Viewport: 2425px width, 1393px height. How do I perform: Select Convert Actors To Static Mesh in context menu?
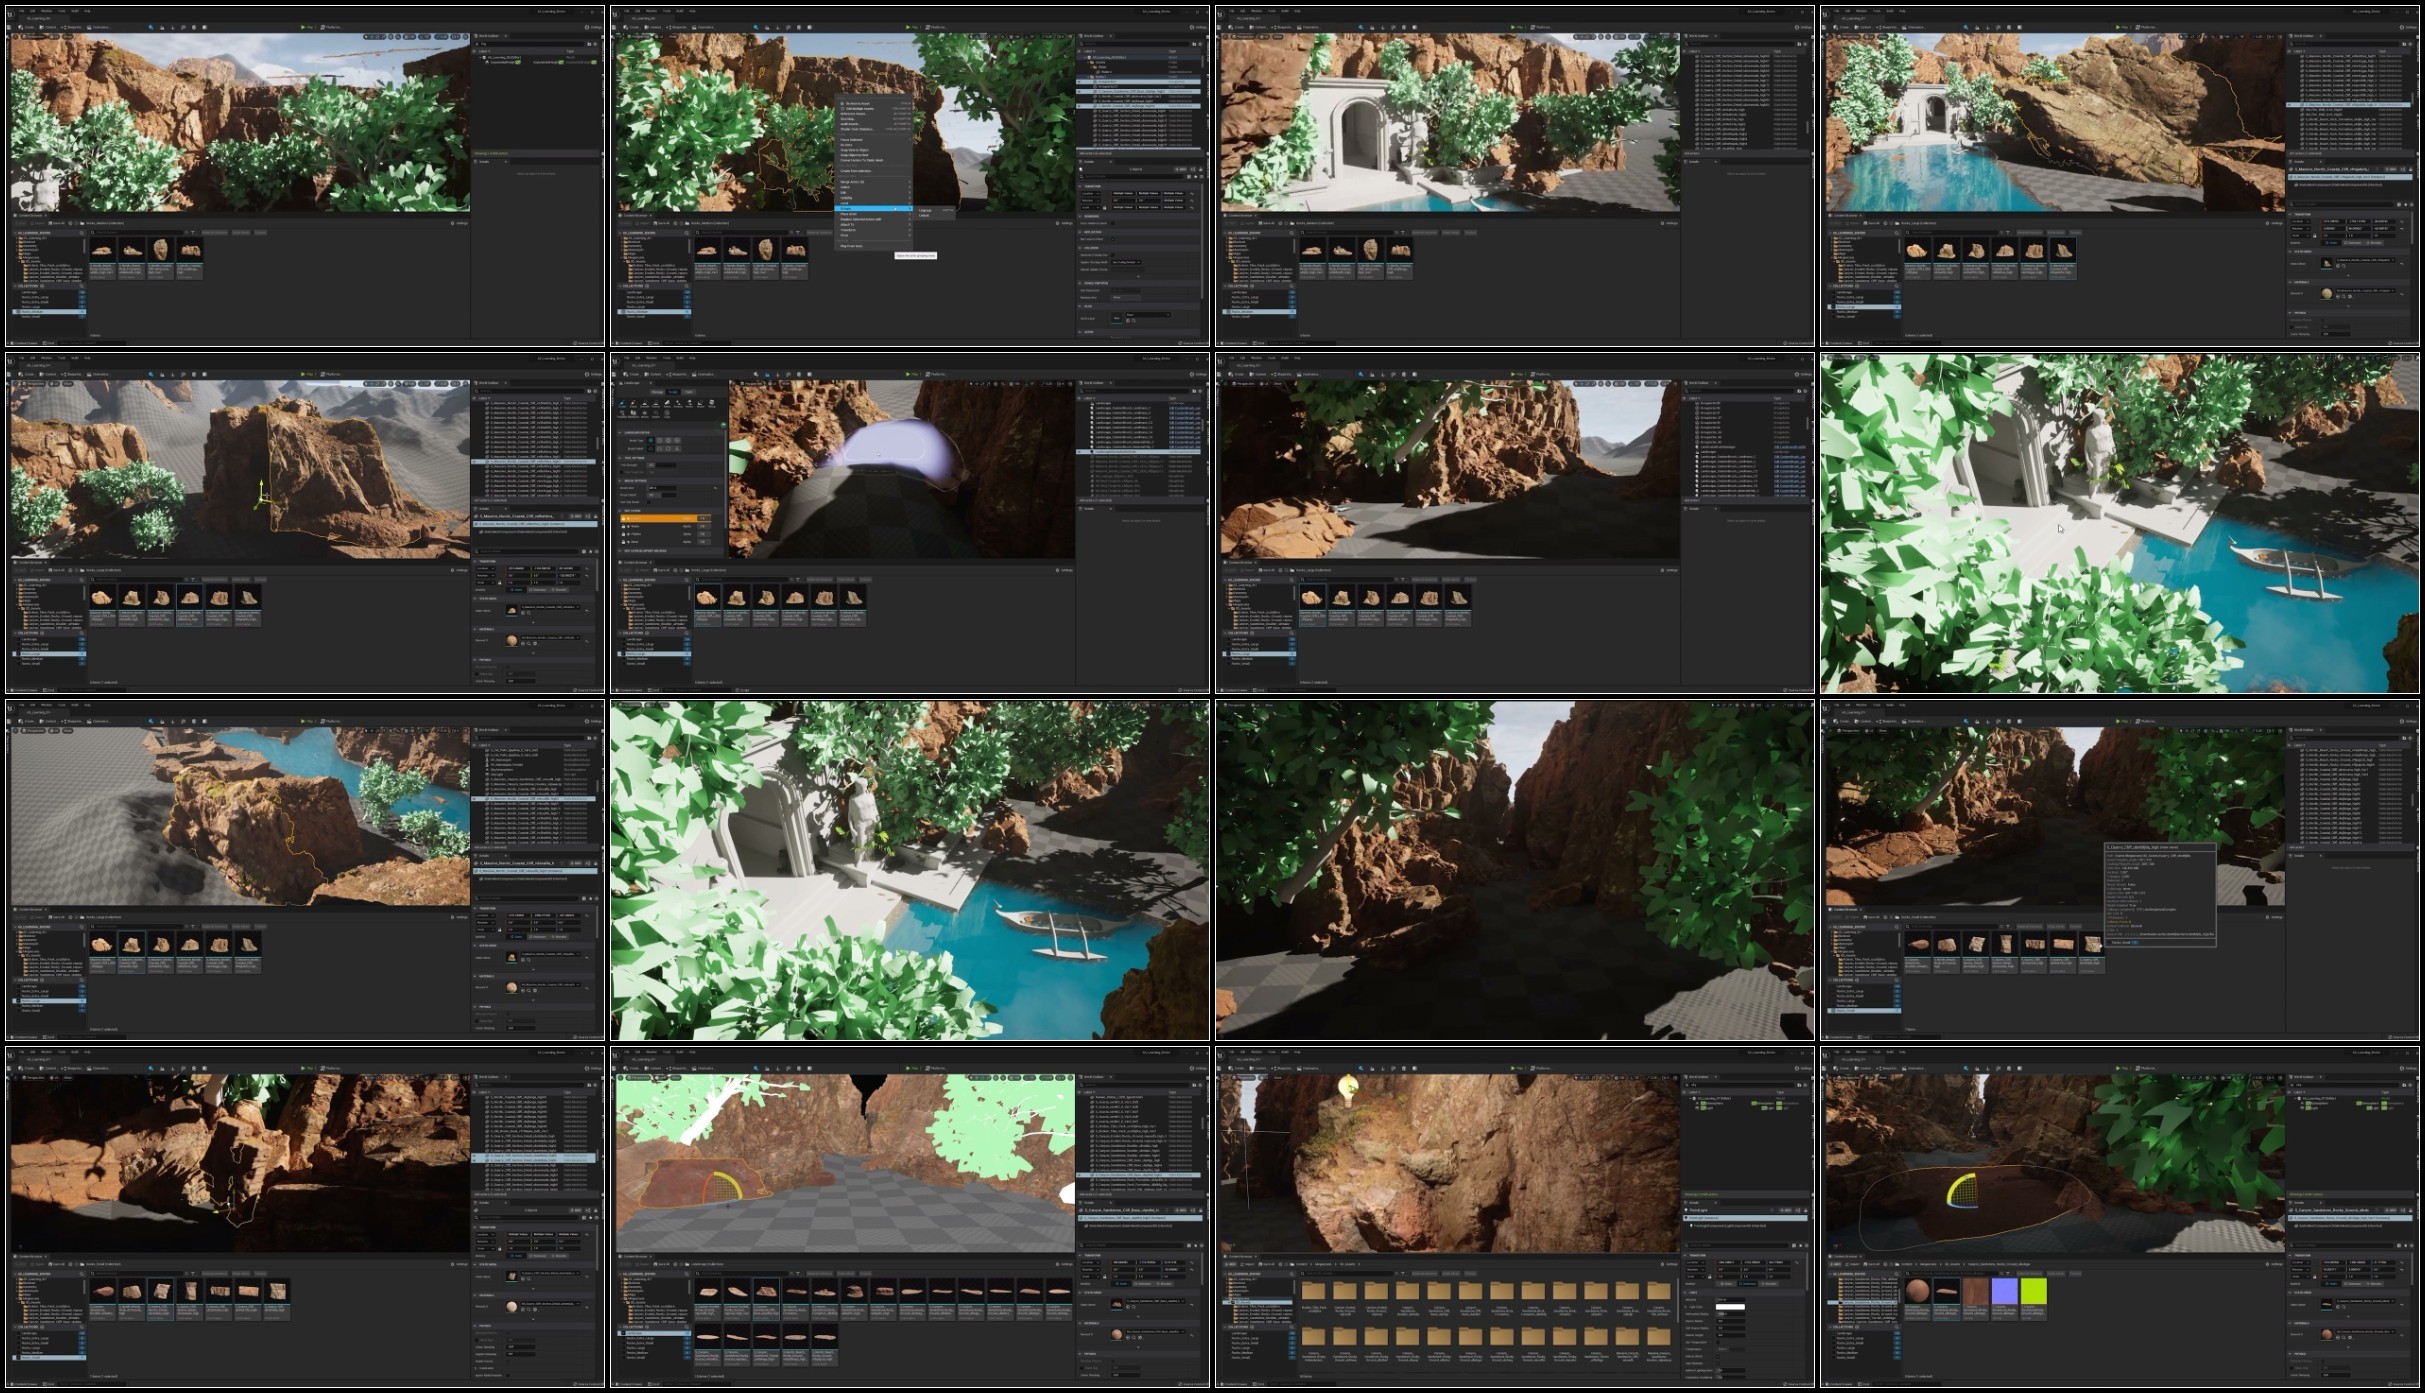[x=861, y=160]
